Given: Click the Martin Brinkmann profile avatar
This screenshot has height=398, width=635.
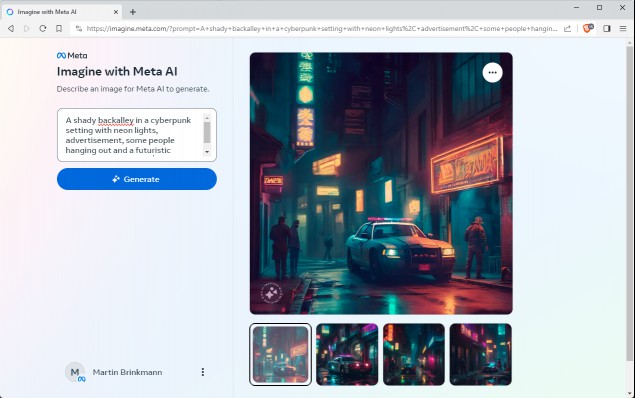Looking at the screenshot, I should coord(75,372).
